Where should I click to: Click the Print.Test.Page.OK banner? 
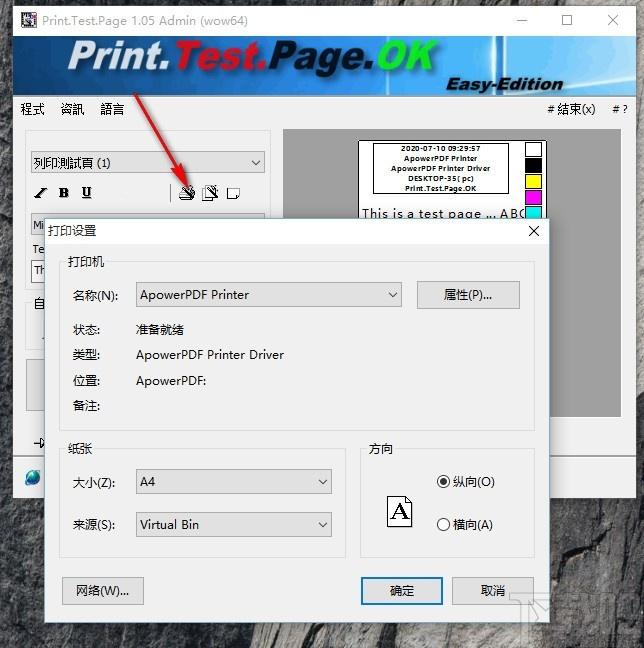coord(324,66)
